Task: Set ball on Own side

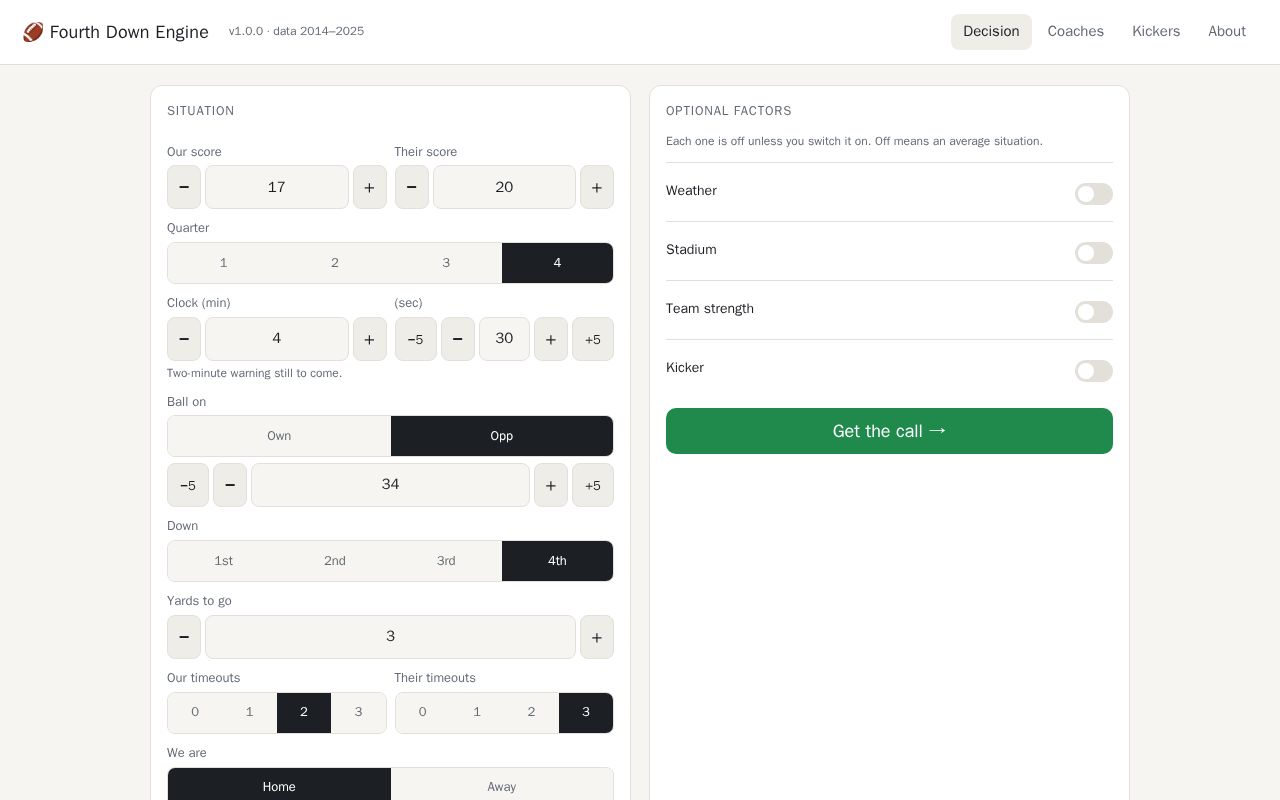Action: pyautogui.click(x=279, y=436)
